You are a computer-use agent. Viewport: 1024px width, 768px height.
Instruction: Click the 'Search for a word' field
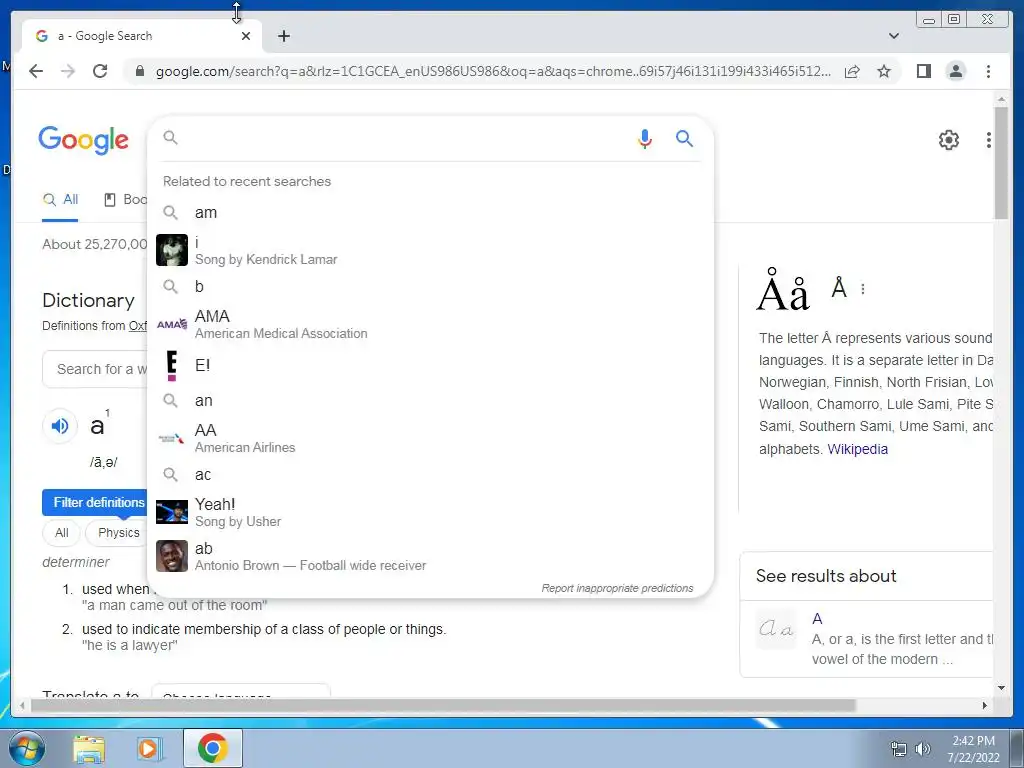(x=95, y=369)
